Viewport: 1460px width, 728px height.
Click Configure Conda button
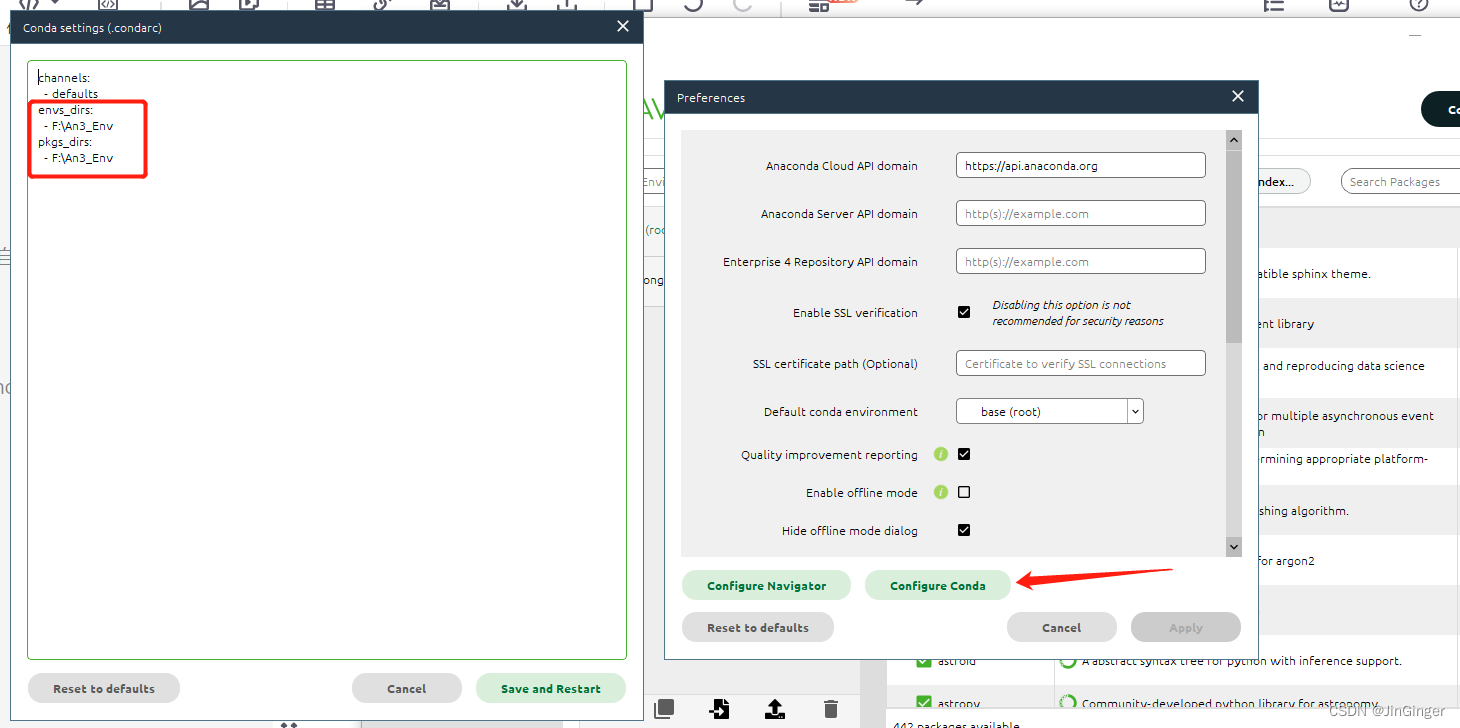pyautogui.click(x=938, y=586)
